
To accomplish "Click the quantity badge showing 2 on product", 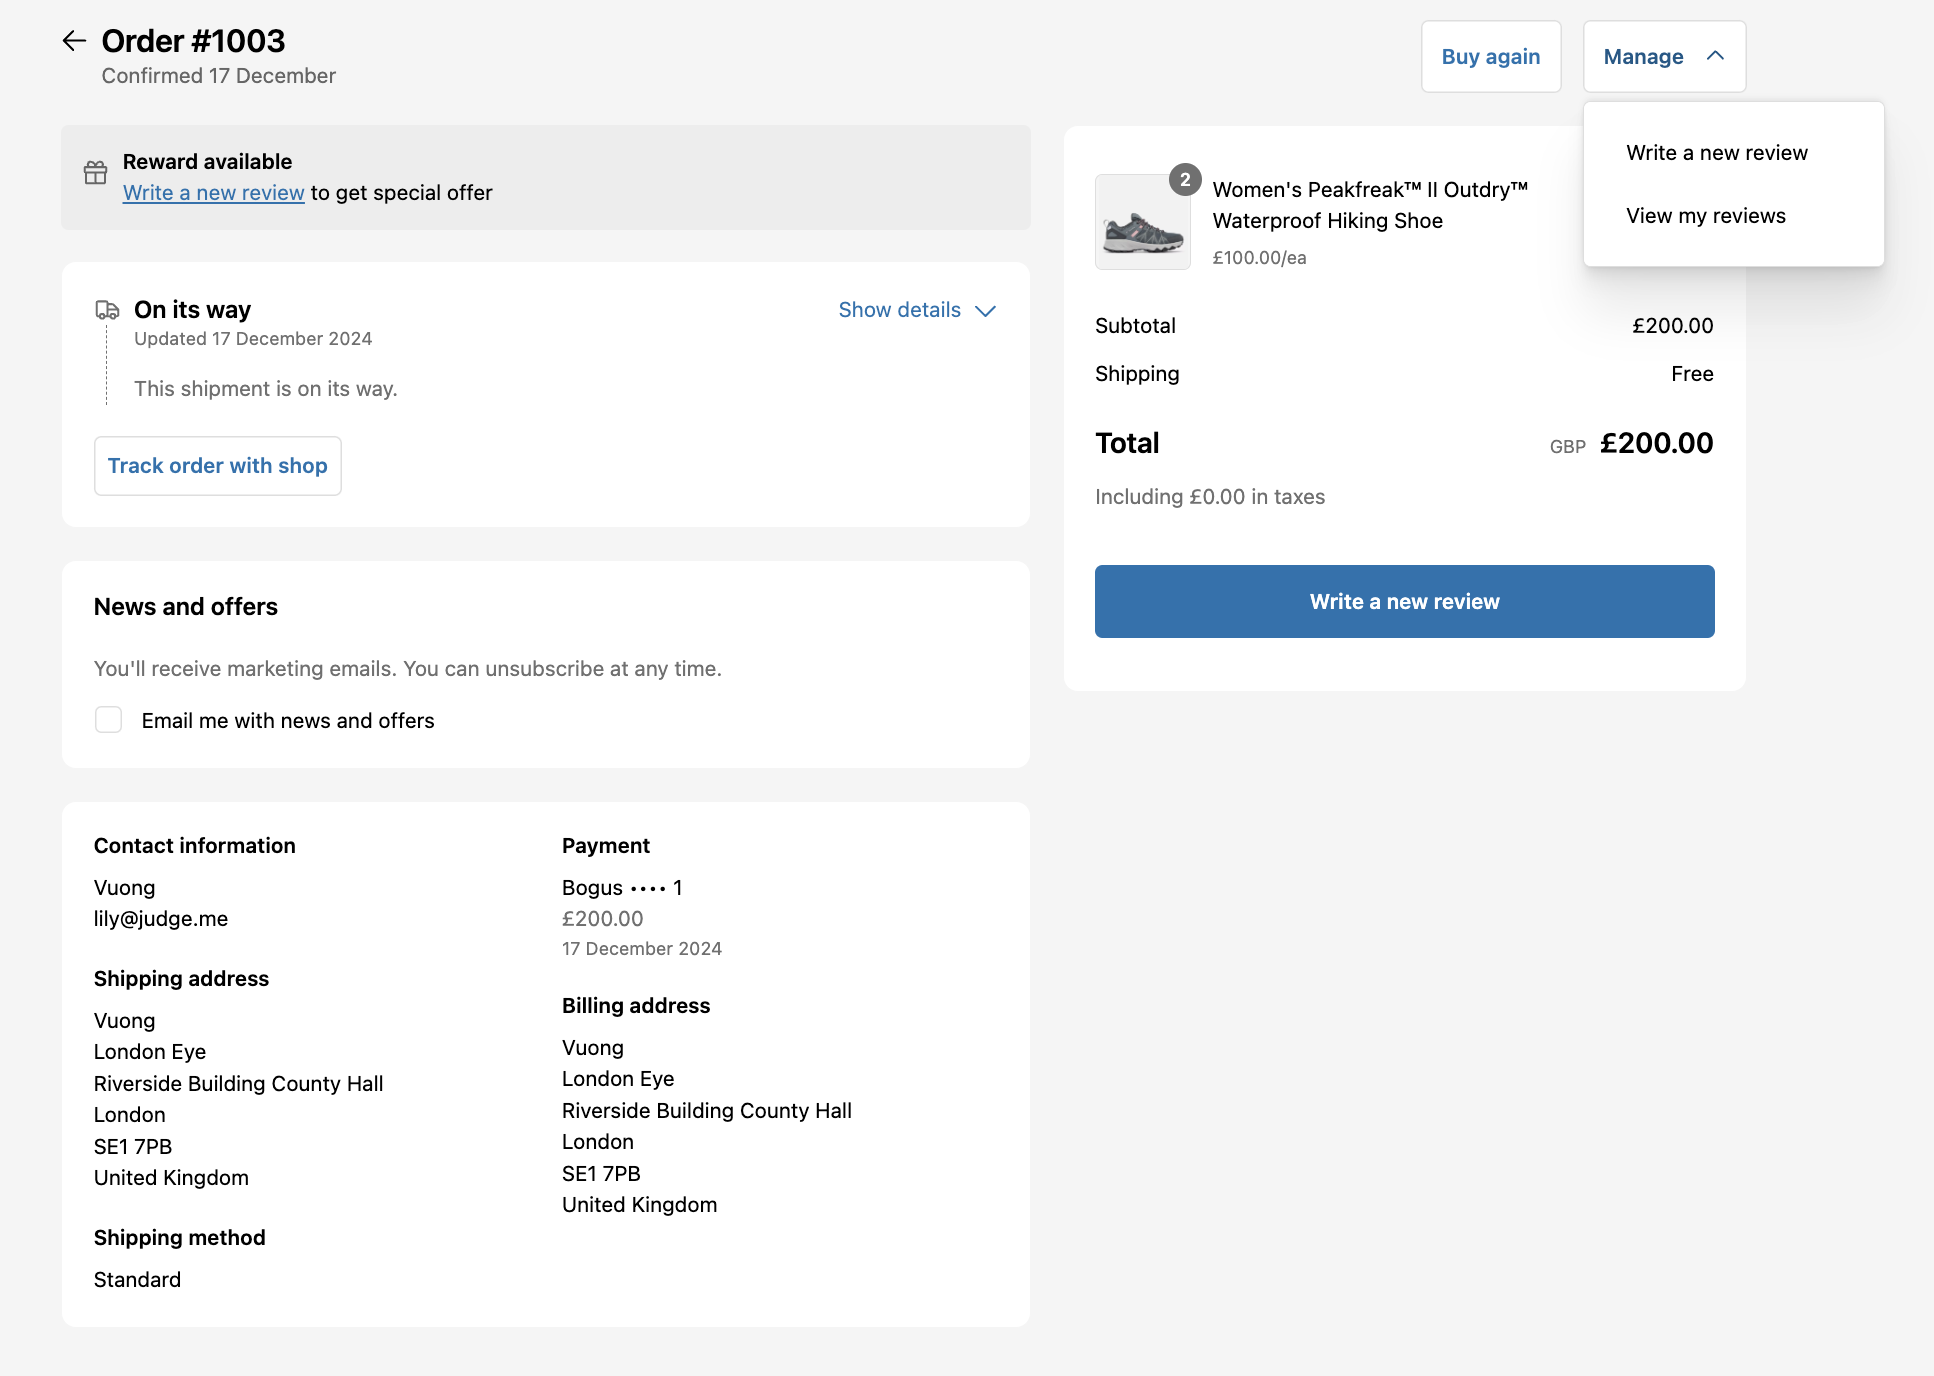I will pyautogui.click(x=1185, y=179).
